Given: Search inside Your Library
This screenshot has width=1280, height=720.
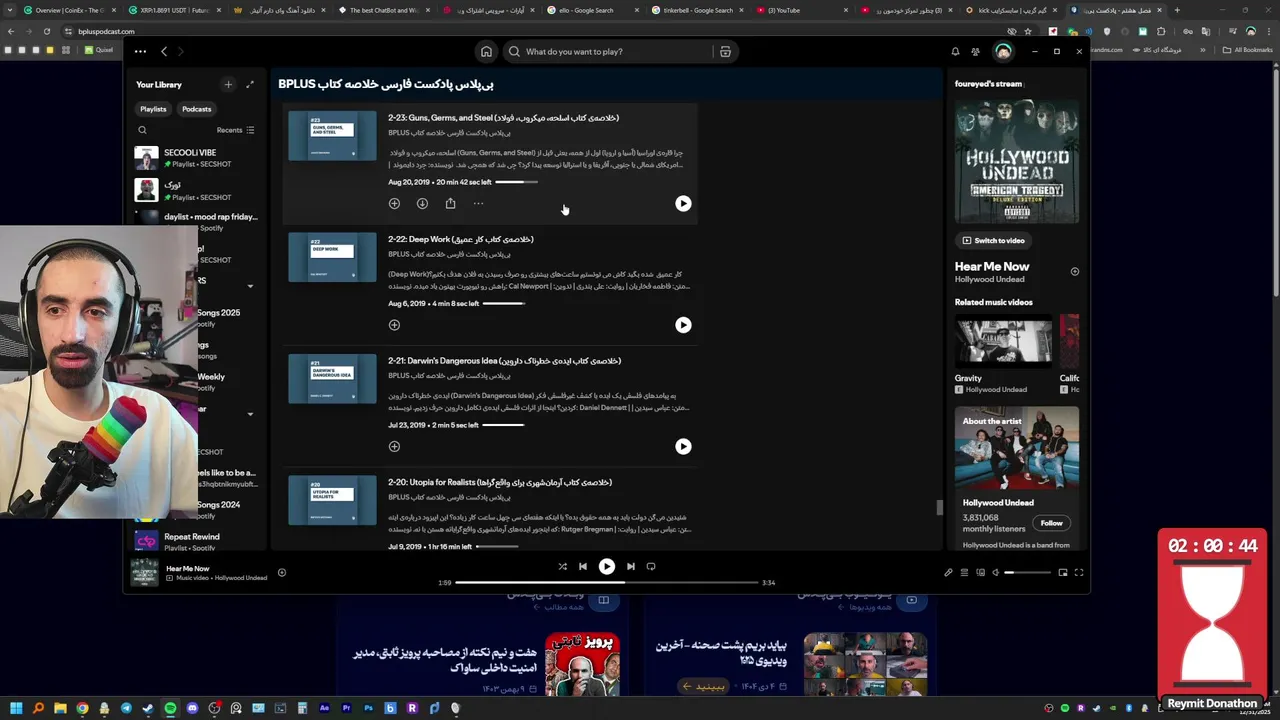Looking at the screenshot, I should [142, 130].
